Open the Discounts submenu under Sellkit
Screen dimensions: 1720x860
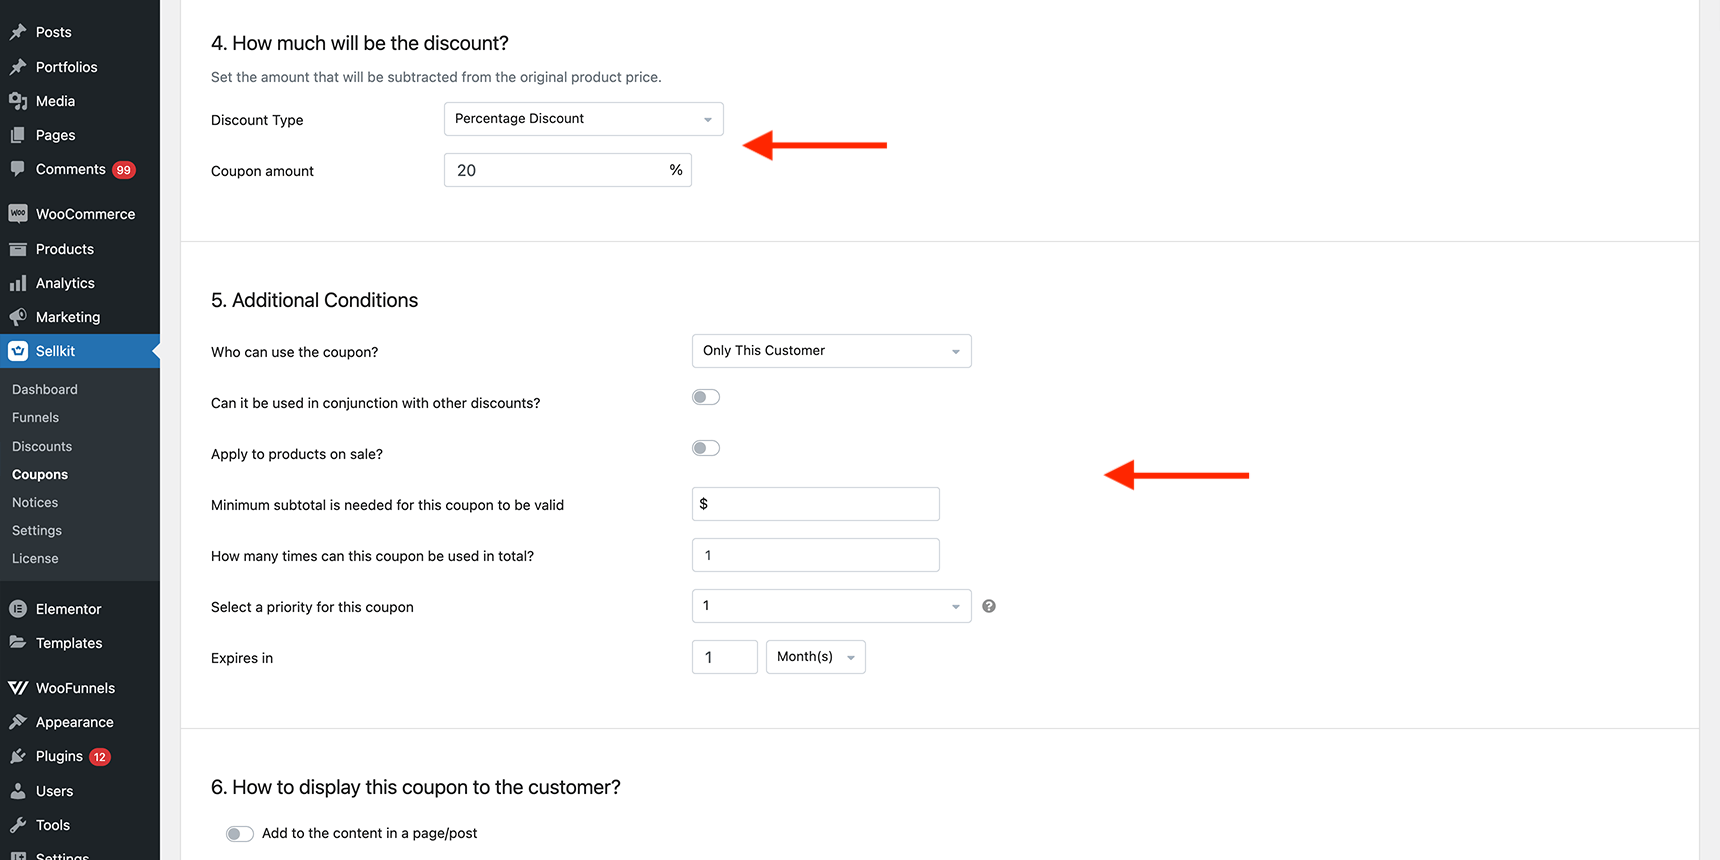[x=42, y=446]
